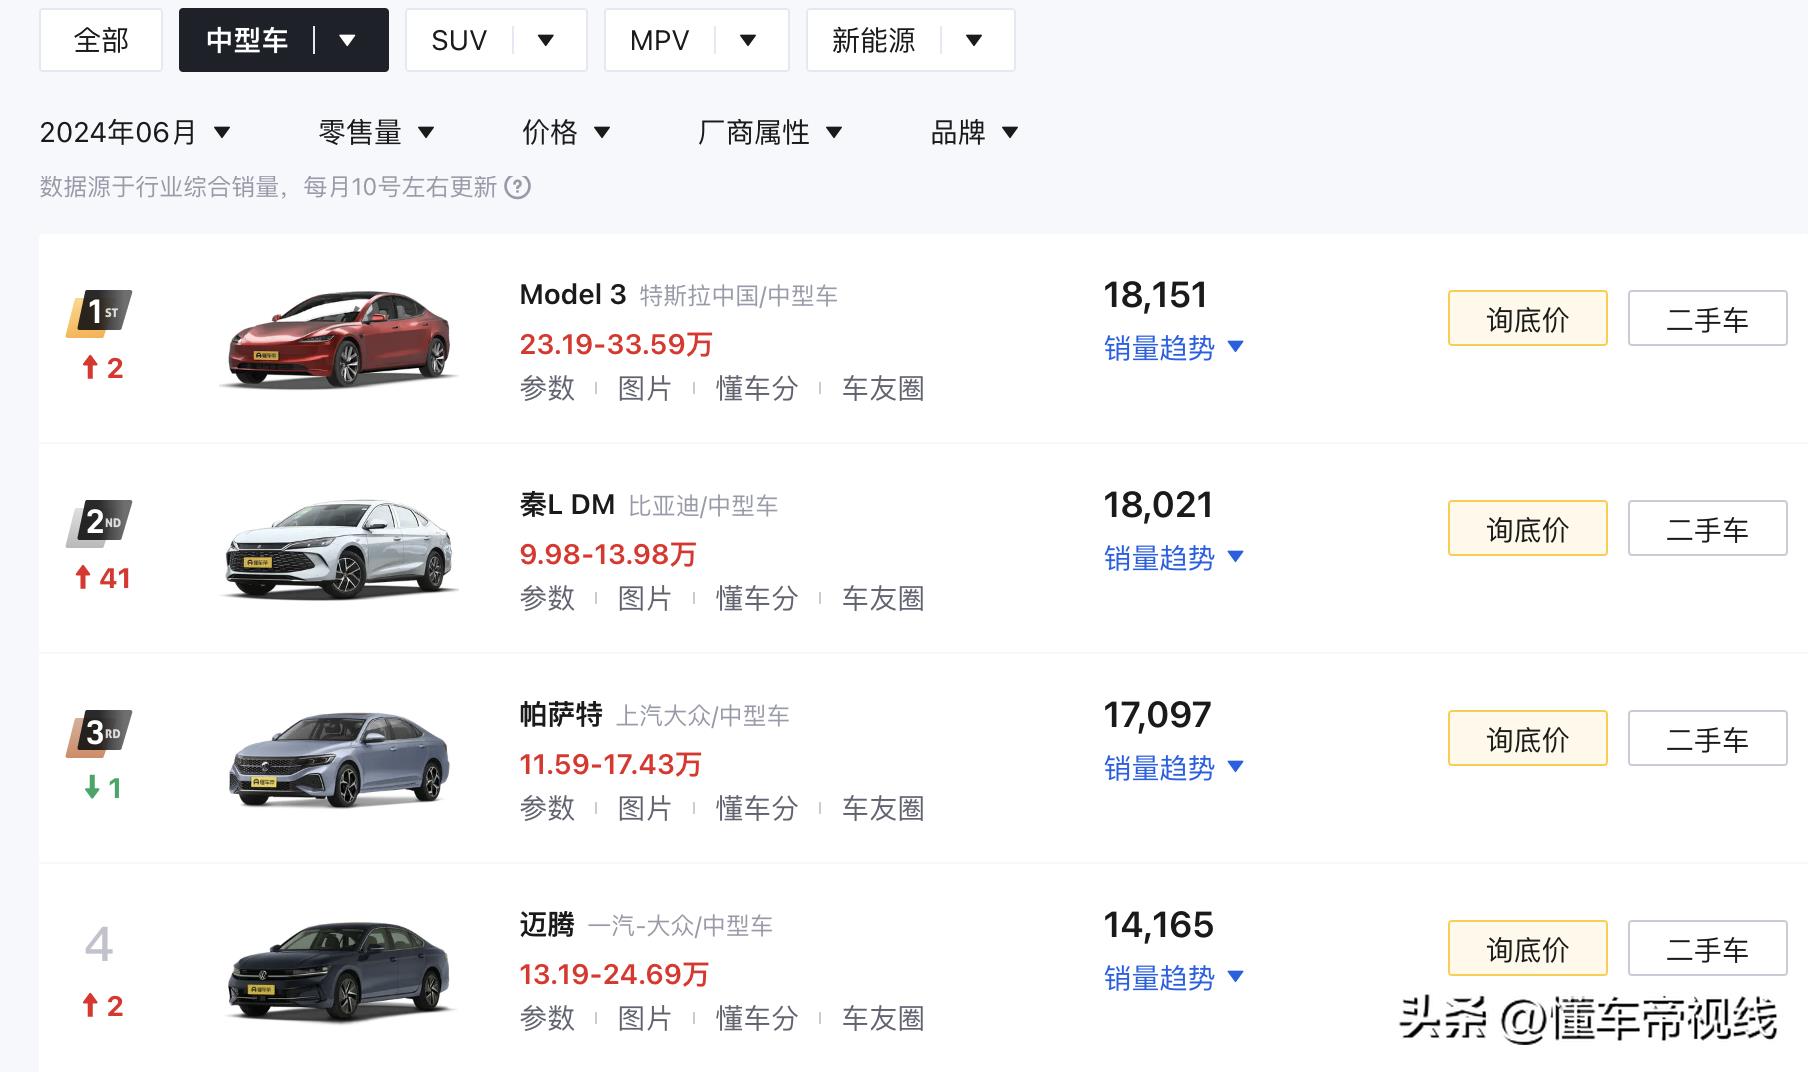View 参数 for 迈腾
The width and height of the screenshot is (1808, 1072).
(x=547, y=1018)
